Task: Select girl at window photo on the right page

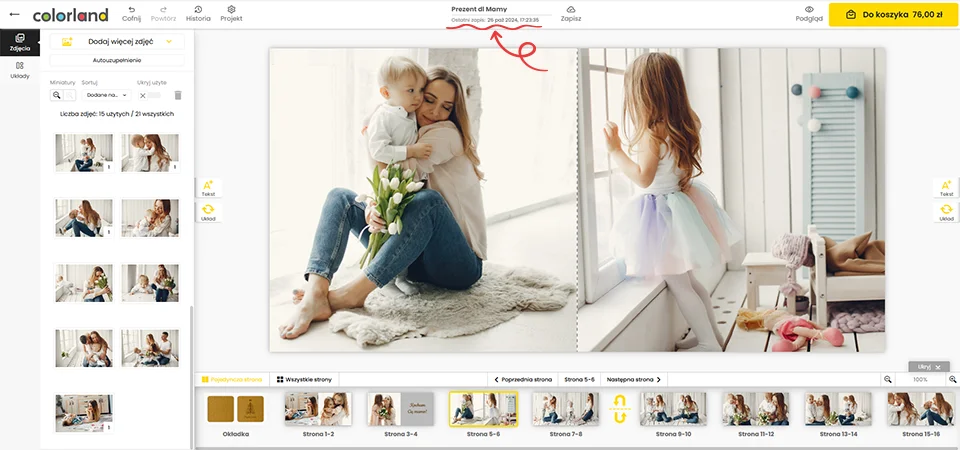Action: 732,200
